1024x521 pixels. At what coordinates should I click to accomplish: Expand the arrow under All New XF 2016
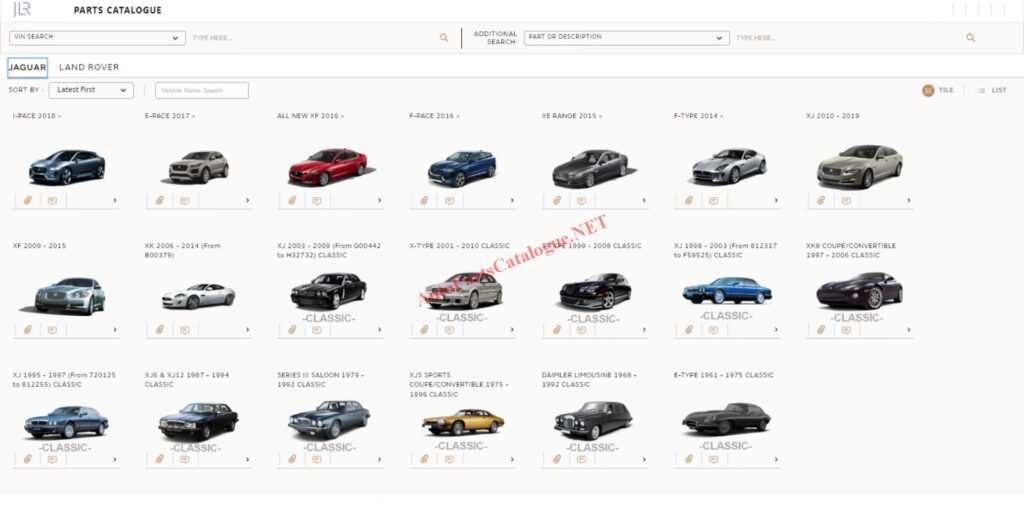click(379, 201)
